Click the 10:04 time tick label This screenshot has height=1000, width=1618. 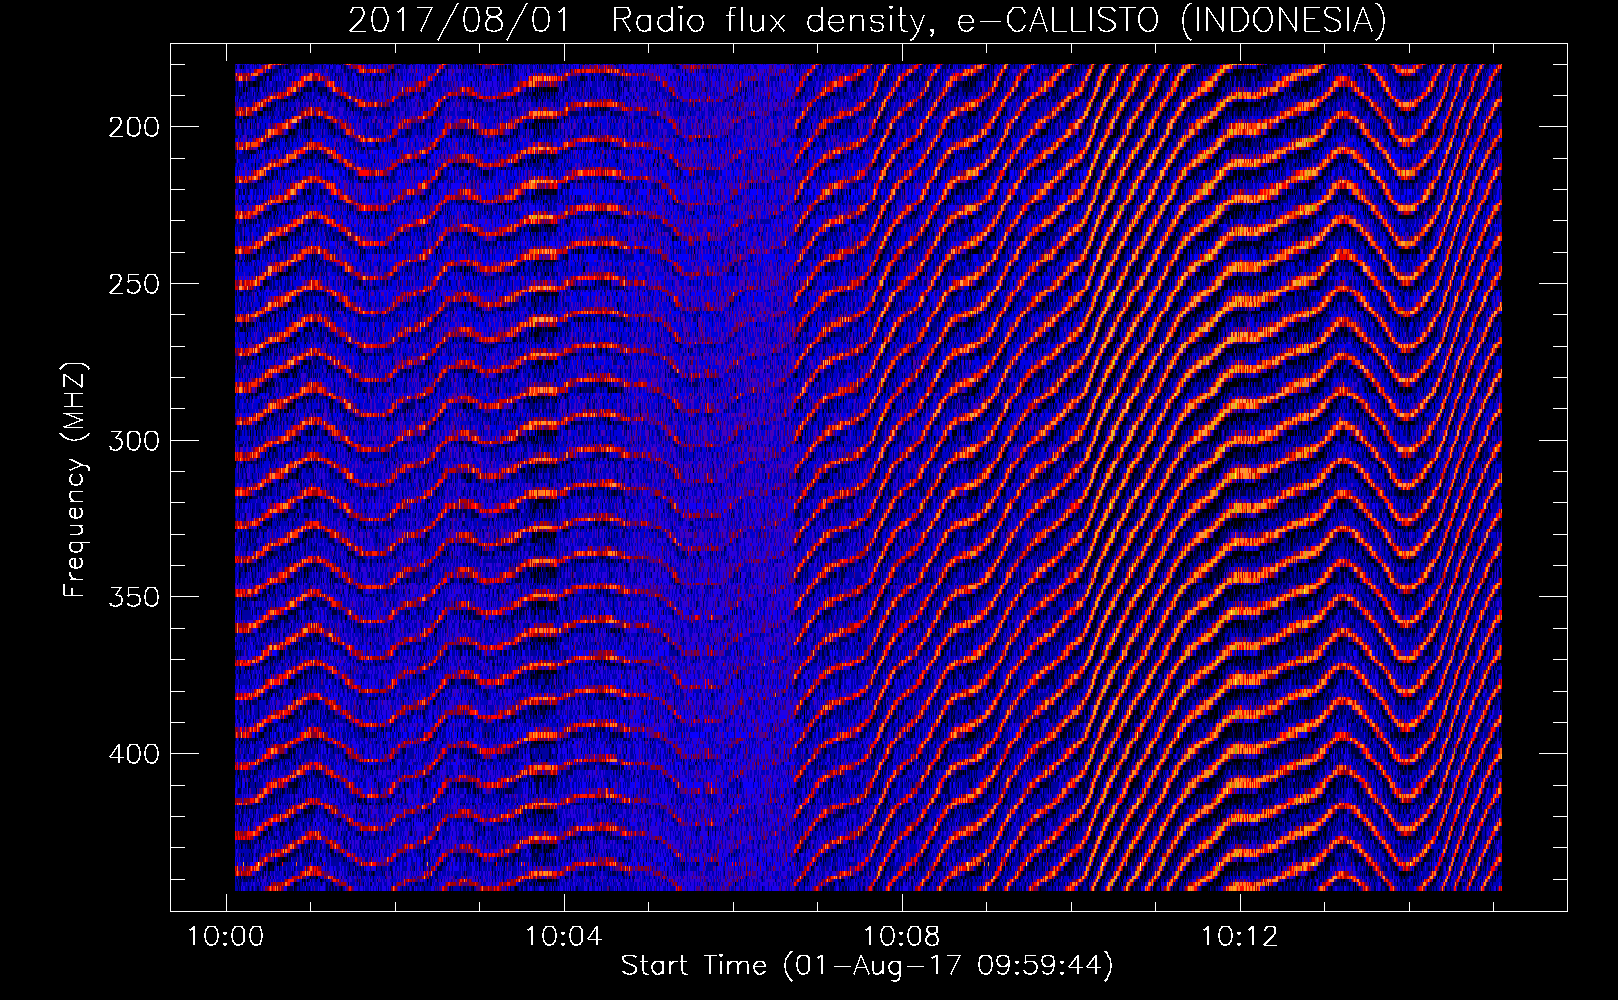pyautogui.click(x=564, y=937)
